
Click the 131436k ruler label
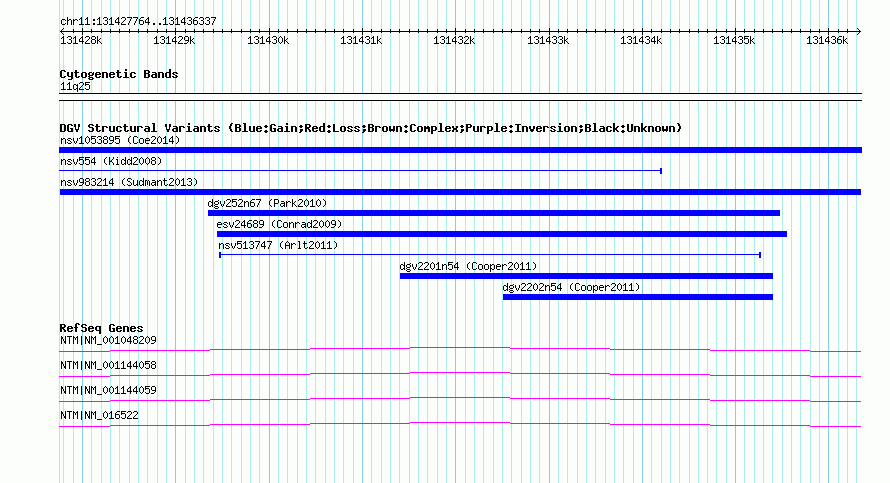point(827,40)
